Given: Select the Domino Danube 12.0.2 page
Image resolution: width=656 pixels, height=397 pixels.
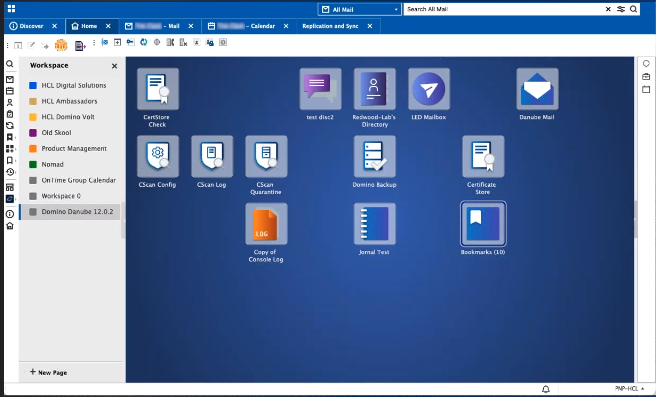Looking at the screenshot, I should 70,212.
